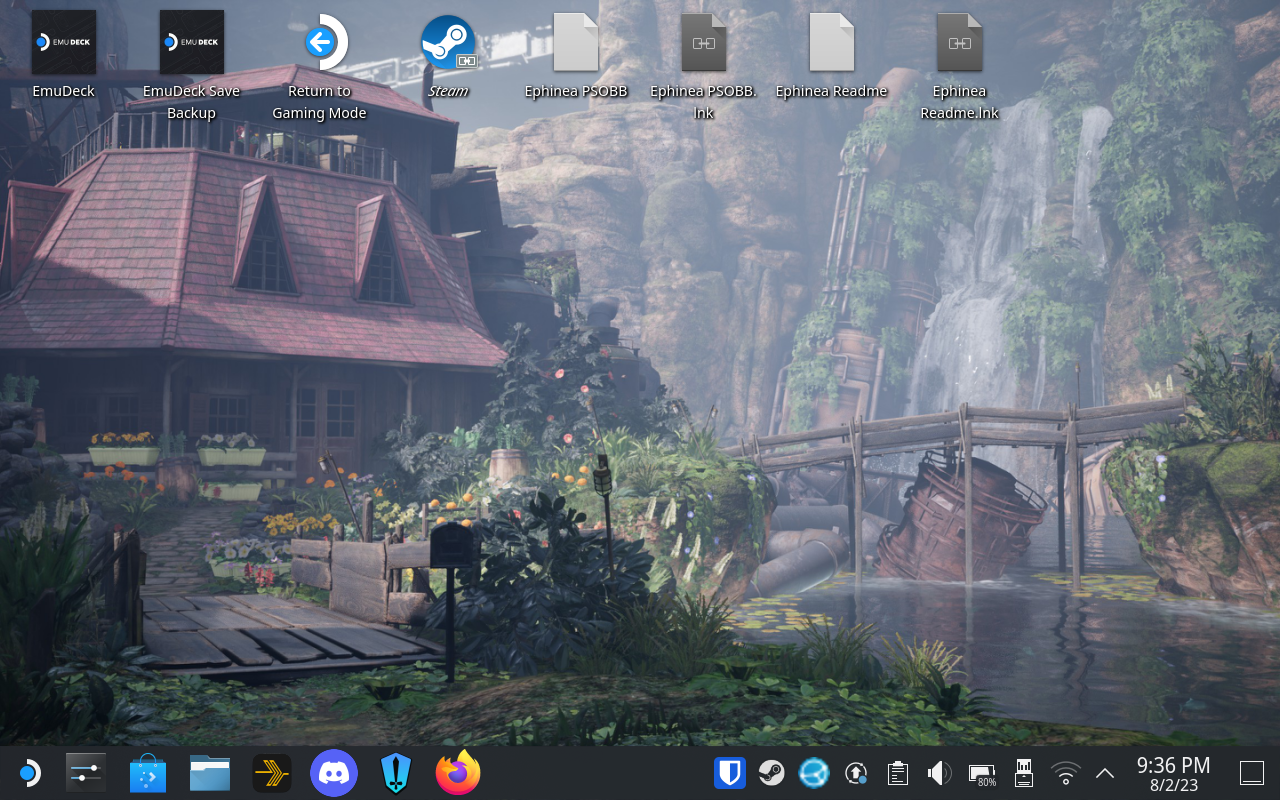Viewport: 1280px width, 800px height.
Task: Launch Return to Gaming Mode shortcut
Action: [320, 43]
